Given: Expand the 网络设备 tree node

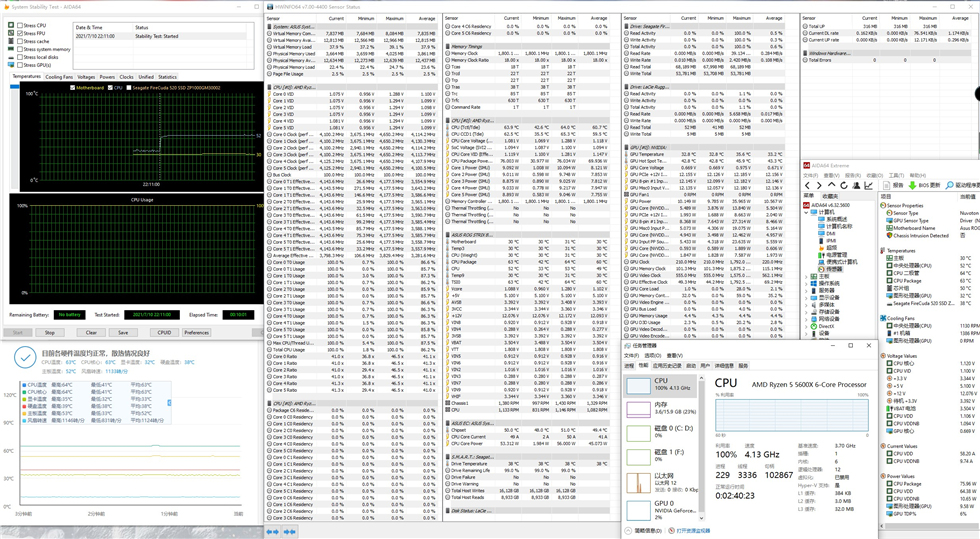Looking at the screenshot, I should [x=806, y=319].
